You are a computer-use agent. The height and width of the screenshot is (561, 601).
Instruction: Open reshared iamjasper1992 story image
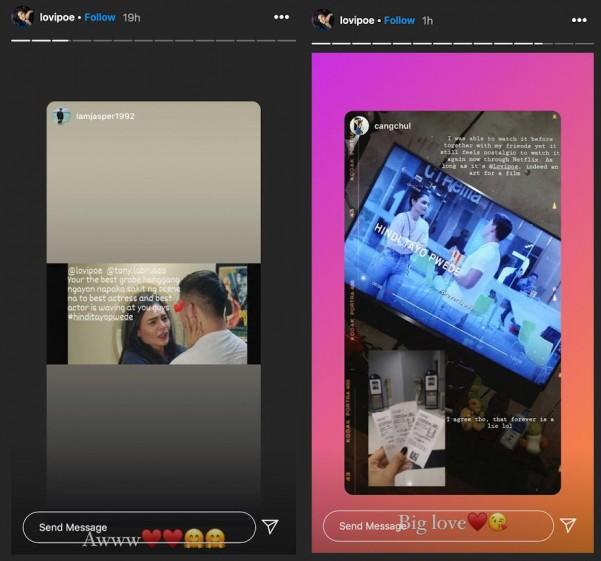coord(154,303)
